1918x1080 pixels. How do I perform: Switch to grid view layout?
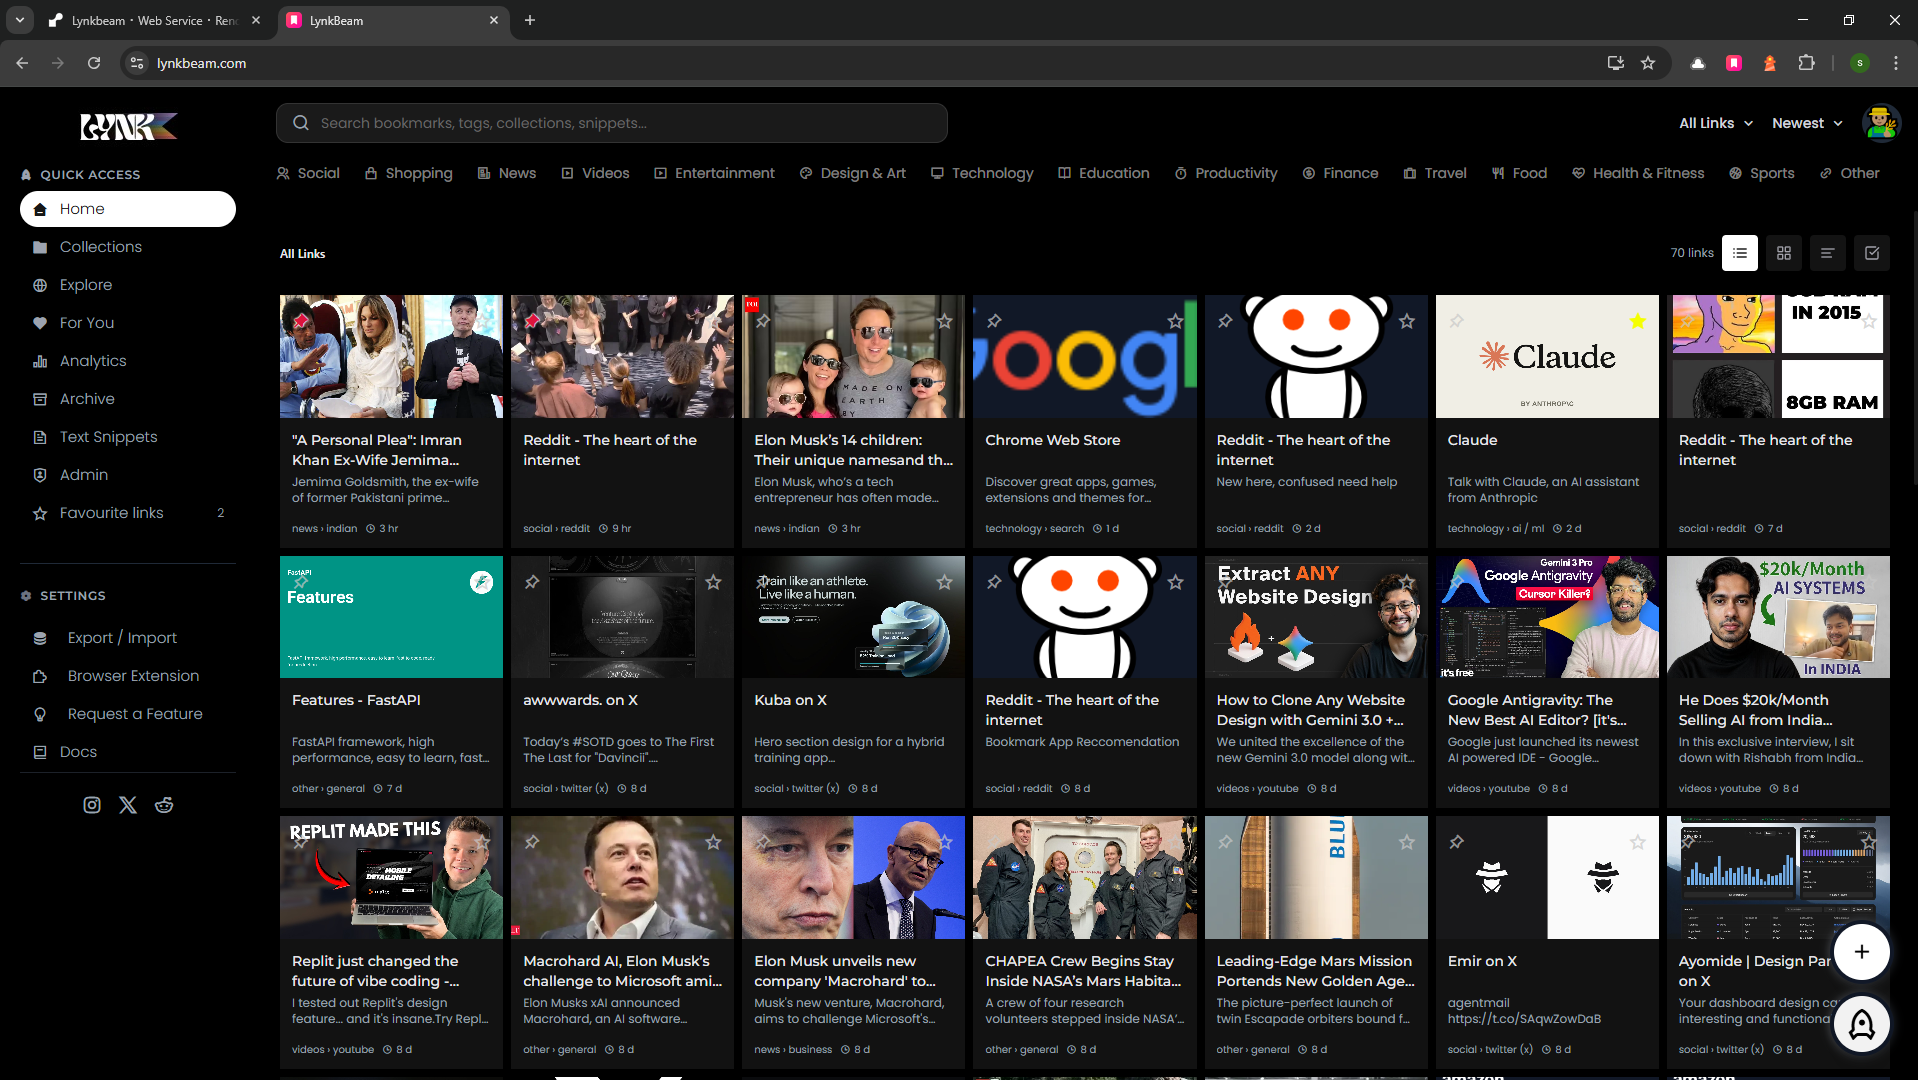tap(1784, 253)
